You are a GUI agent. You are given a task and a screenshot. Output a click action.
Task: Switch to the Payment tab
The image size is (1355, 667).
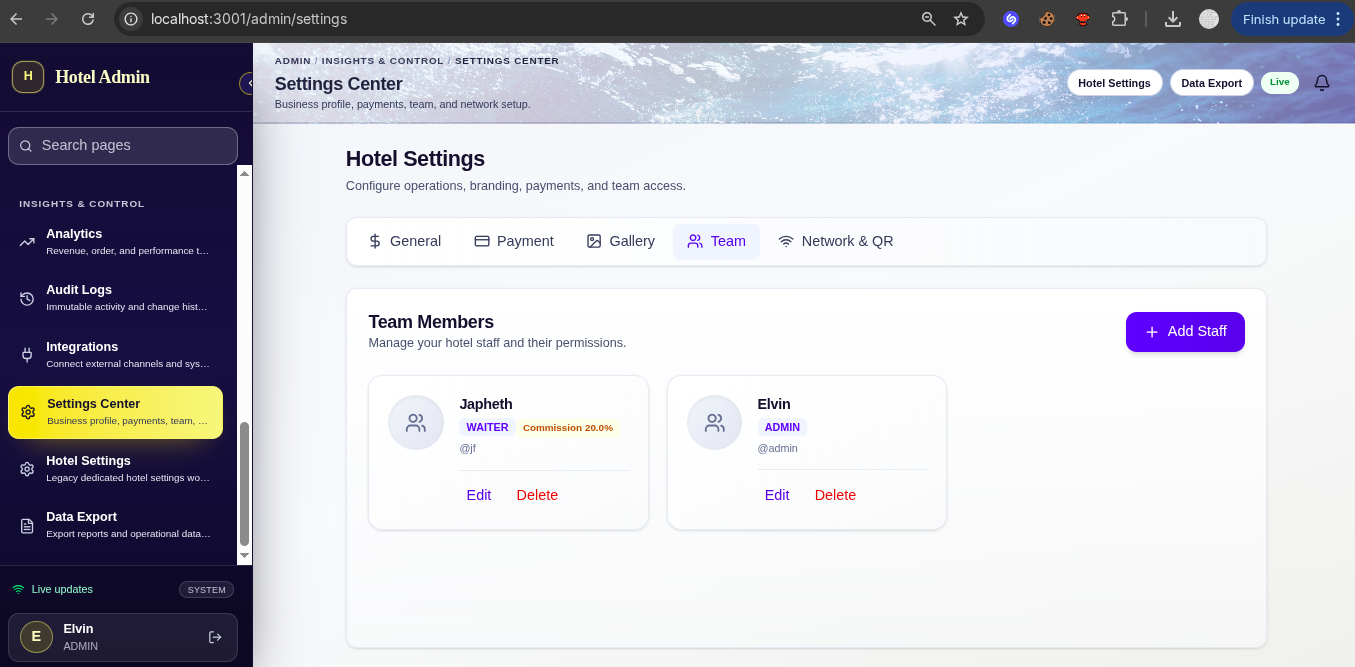[x=514, y=241]
